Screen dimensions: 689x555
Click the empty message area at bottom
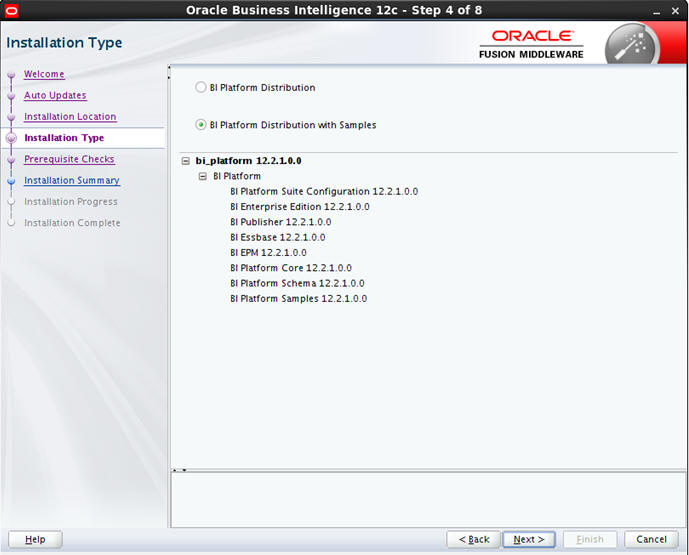coord(428,500)
